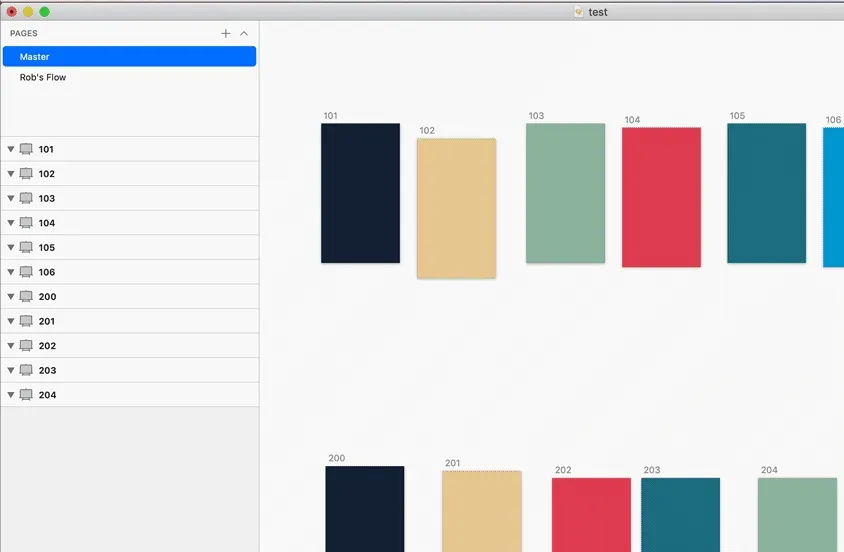Click canvas title label 105
The image size is (844, 552).
click(x=737, y=116)
